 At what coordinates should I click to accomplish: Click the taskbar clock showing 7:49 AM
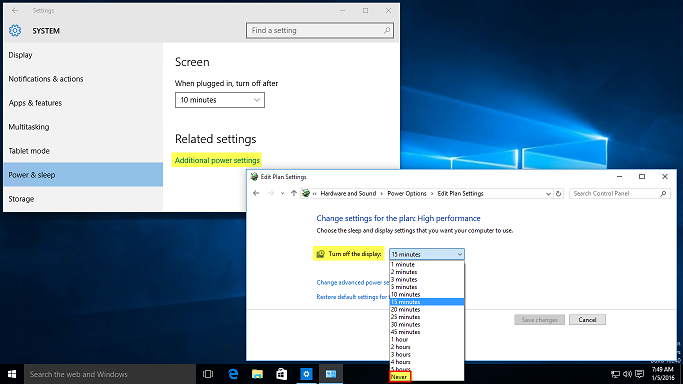point(663,374)
